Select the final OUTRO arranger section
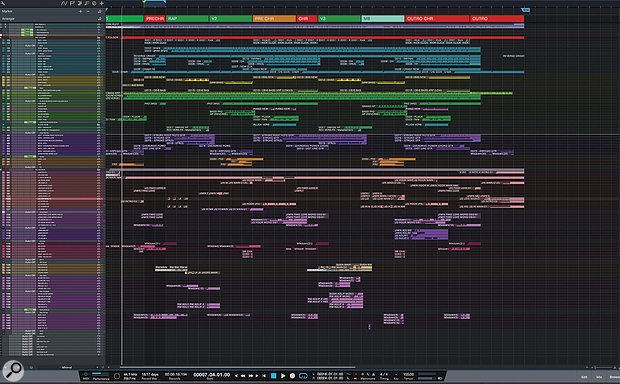Screen dimensions: 620x384 tap(497, 19)
